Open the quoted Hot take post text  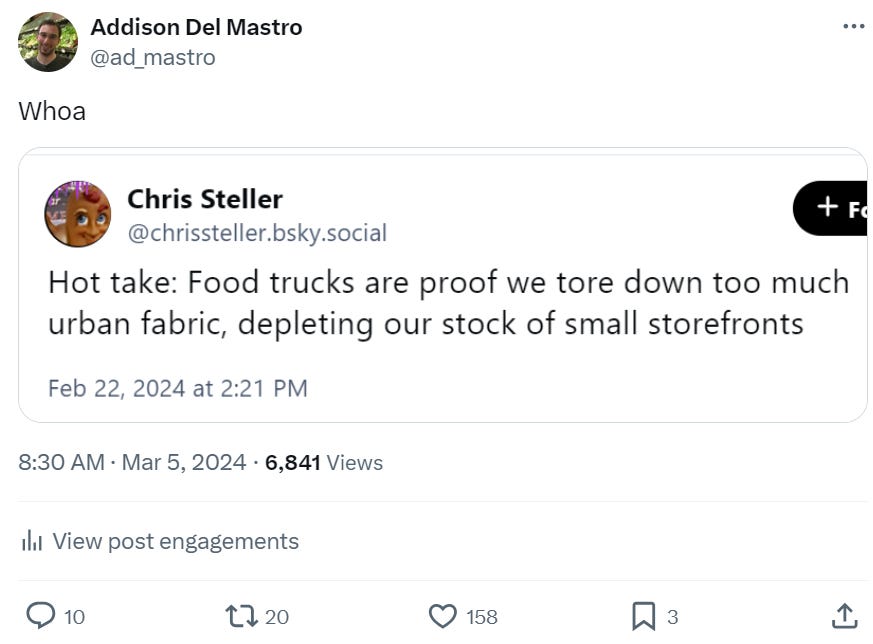tap(449, 303)
